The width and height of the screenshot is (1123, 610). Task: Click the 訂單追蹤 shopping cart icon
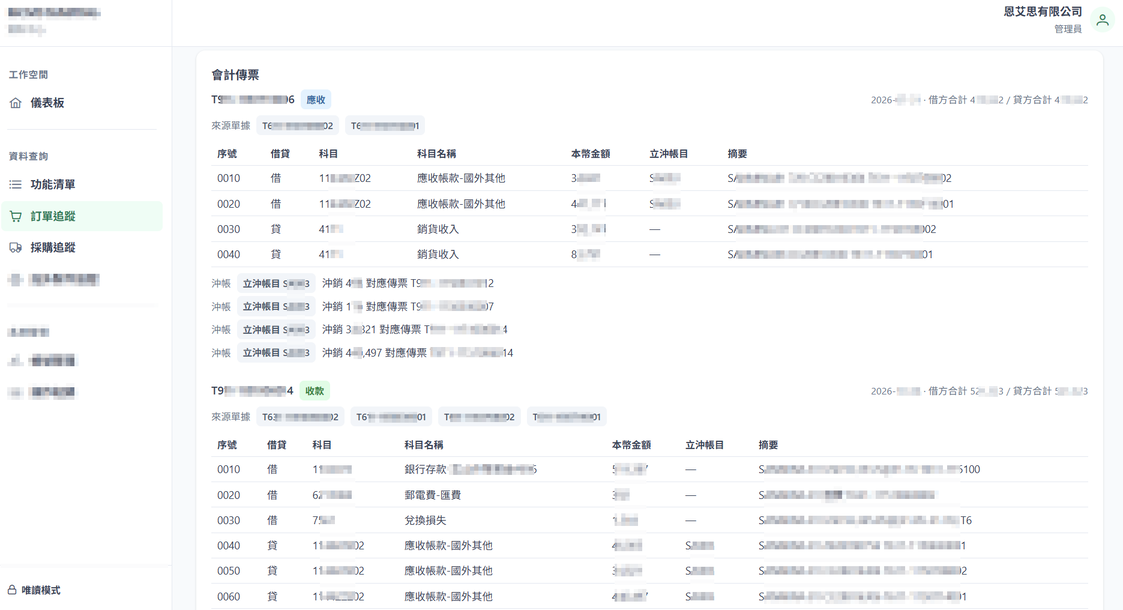[15, 216]
